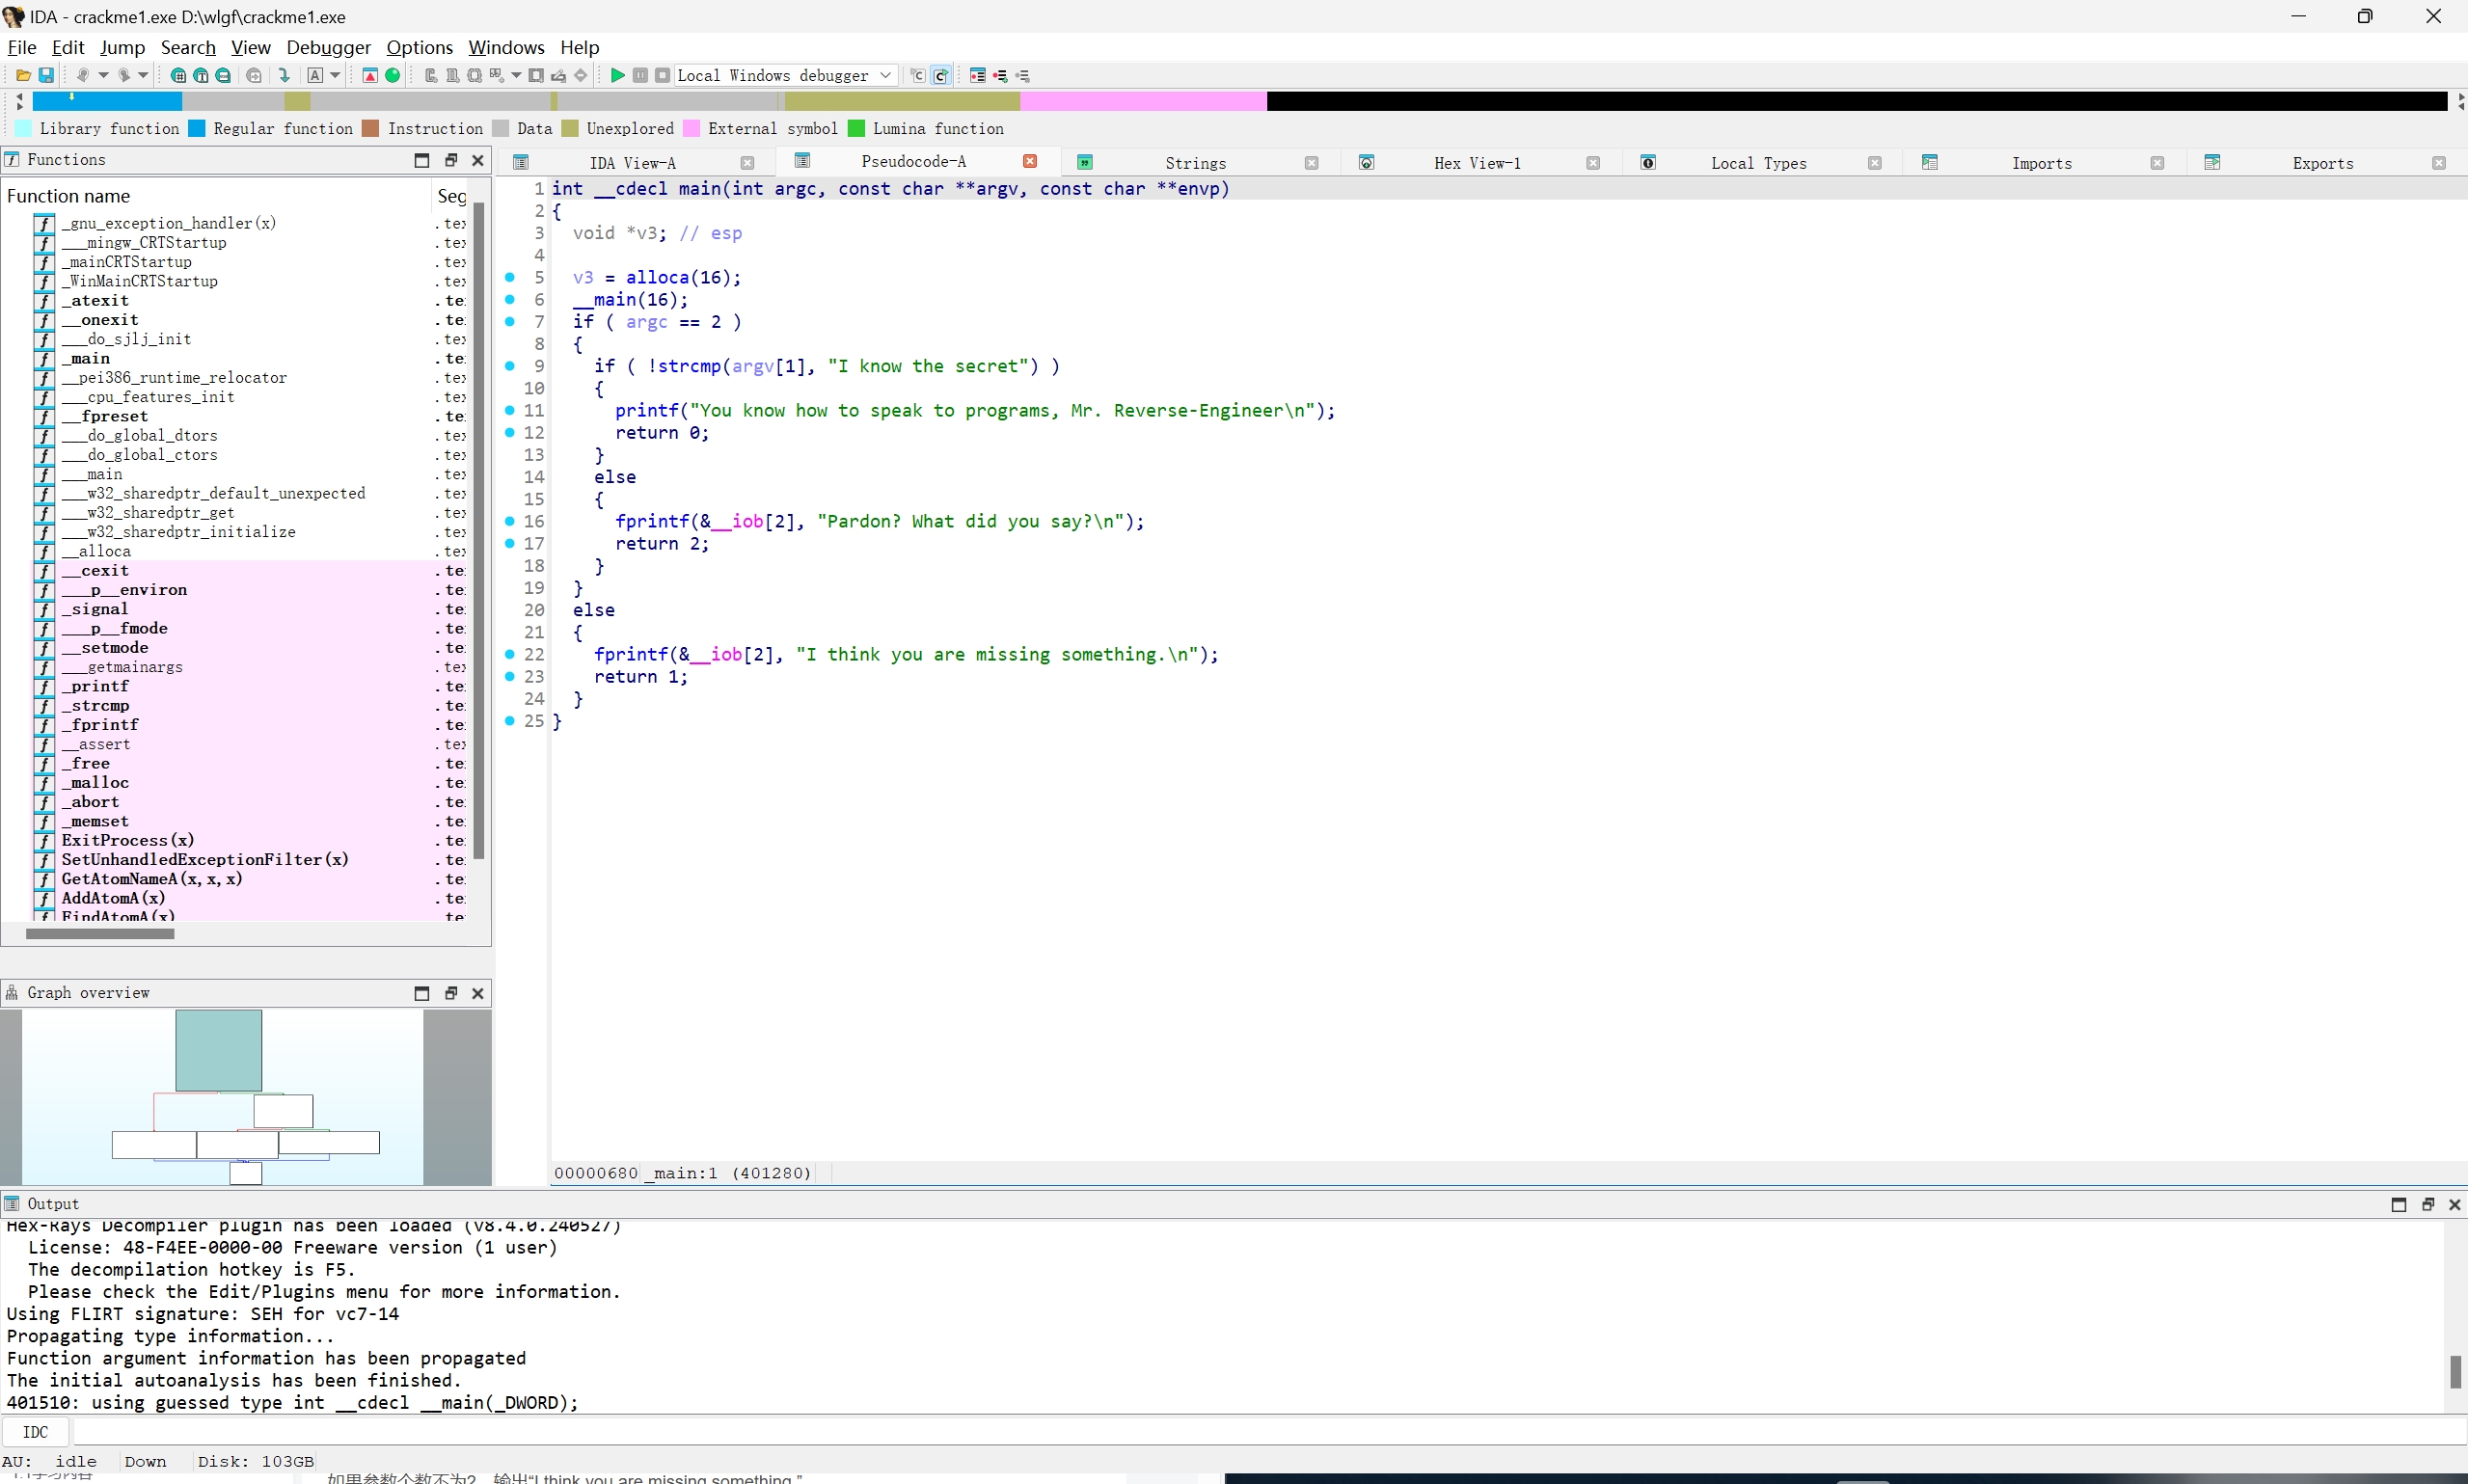This screenshot has height=1484, width=2468.
Task: Open the breakpoint list icon
Action: pos(978,75)
